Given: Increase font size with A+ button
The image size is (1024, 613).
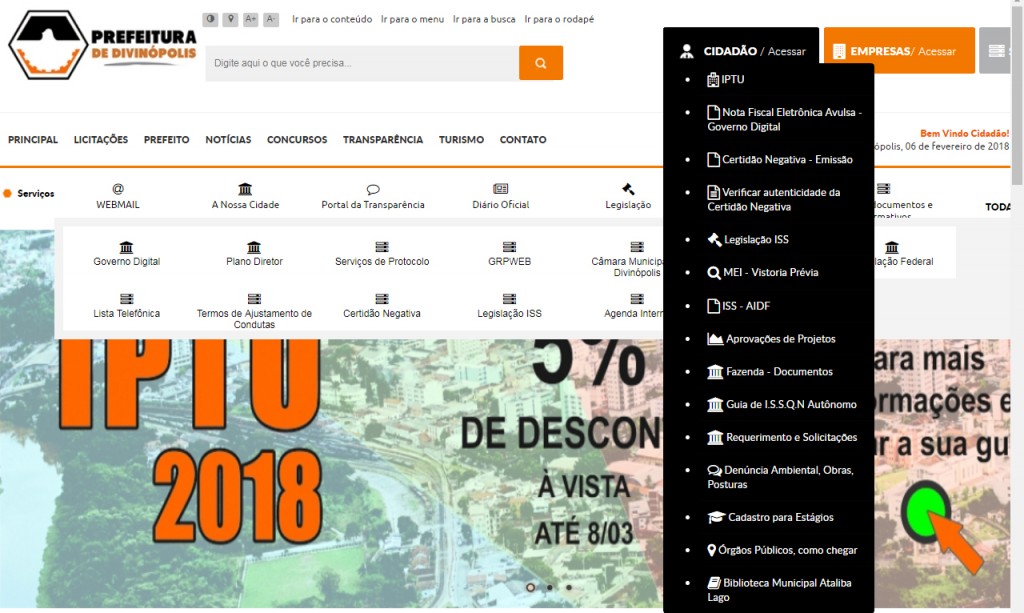Looking at the screenshot, I should pos(251,19).
